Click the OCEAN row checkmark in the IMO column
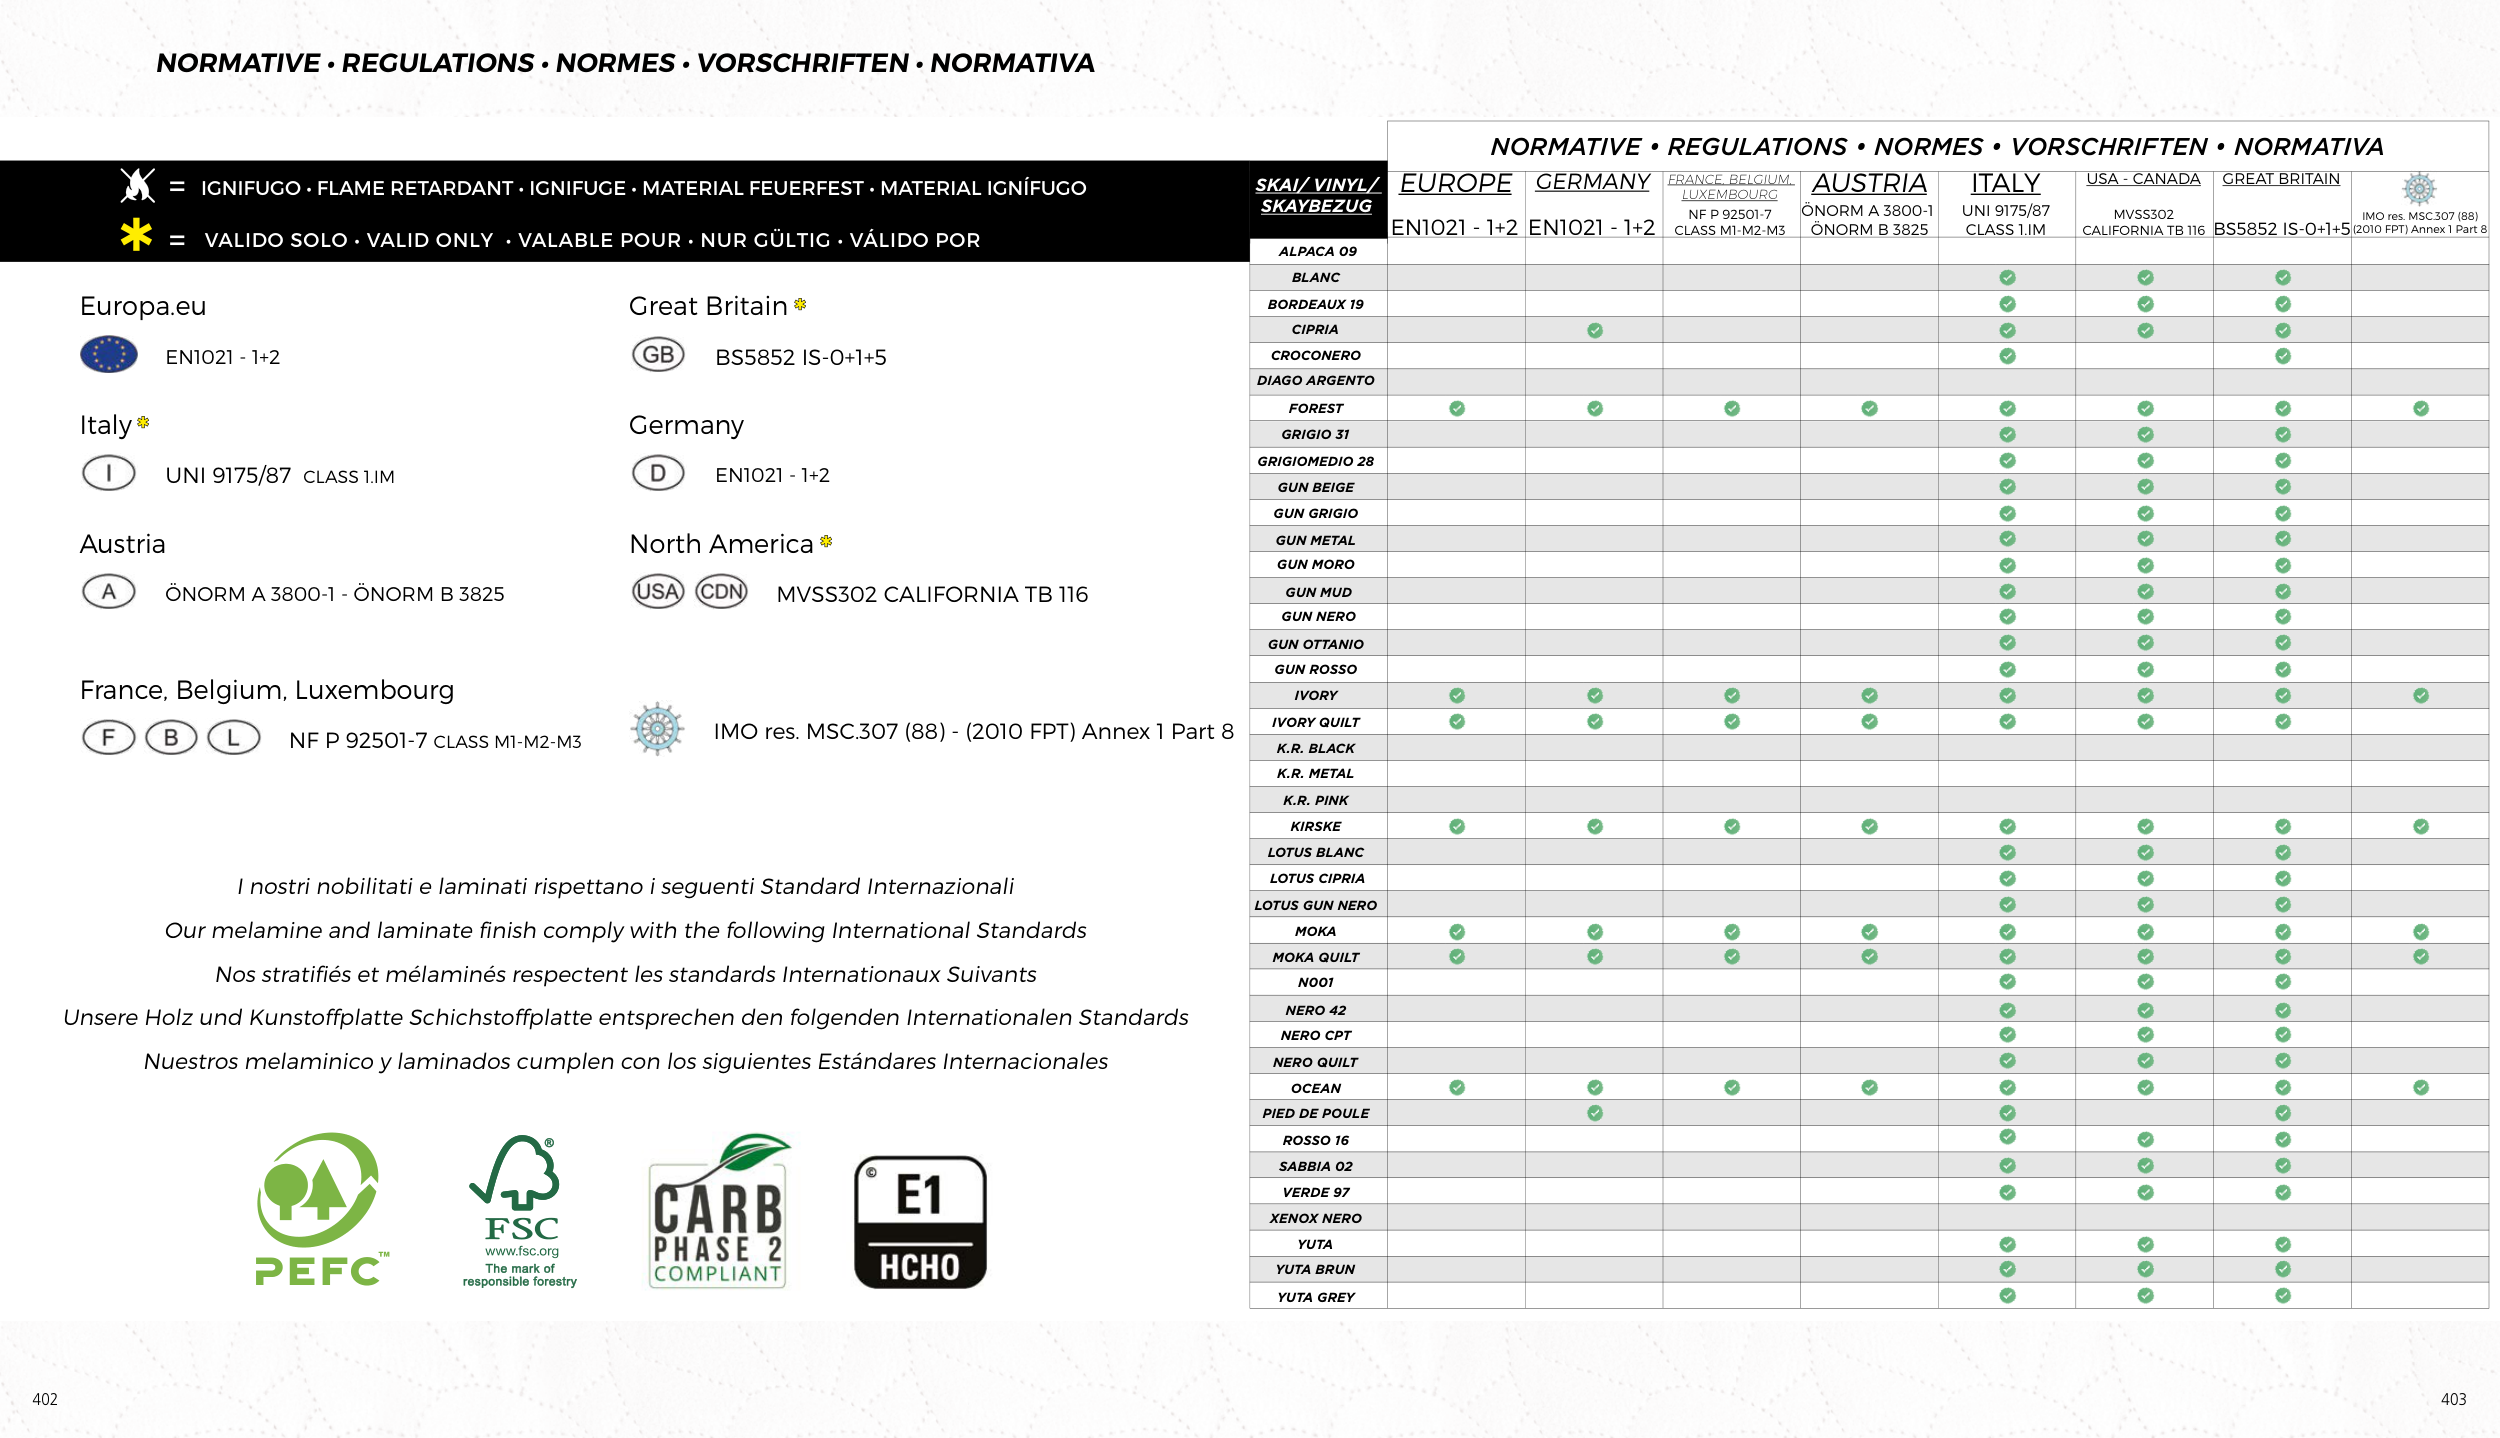 [x=2420, y=1087]
